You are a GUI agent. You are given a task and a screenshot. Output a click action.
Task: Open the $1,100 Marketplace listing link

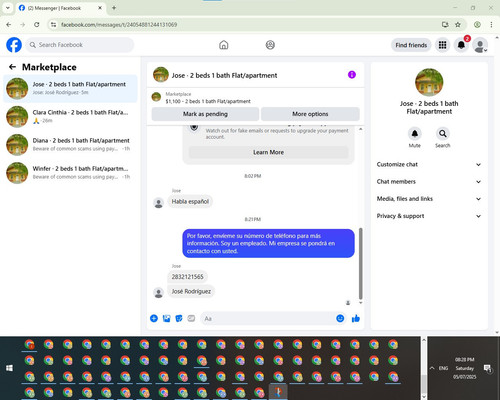coord(208,101)
